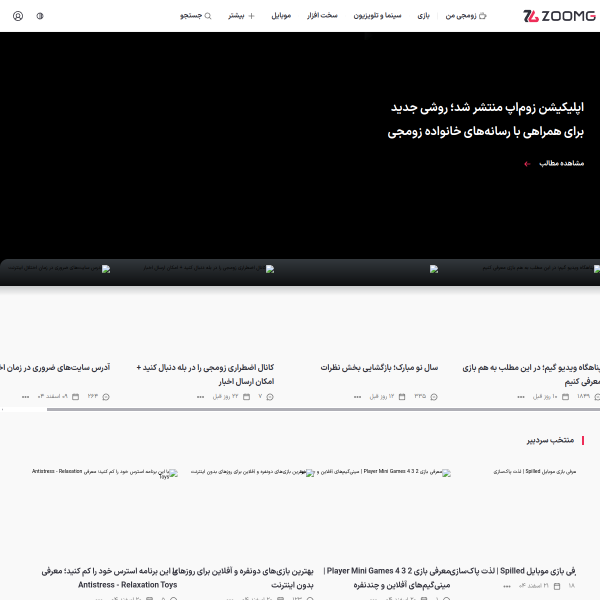Click the مشاهده مطالب link
The width and height of the screenshot is (600, 600).
tap(561, 163)
